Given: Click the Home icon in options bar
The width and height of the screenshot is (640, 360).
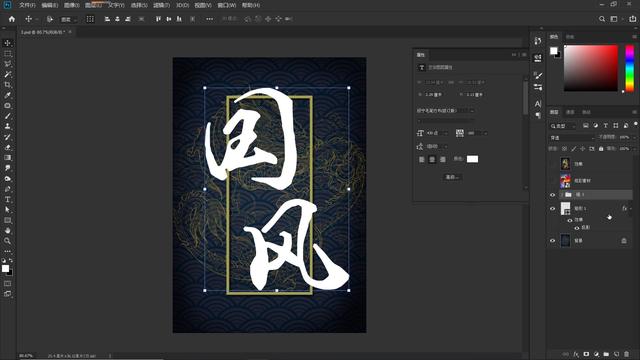Looking at the screenshot, I should tap(12, 19).
